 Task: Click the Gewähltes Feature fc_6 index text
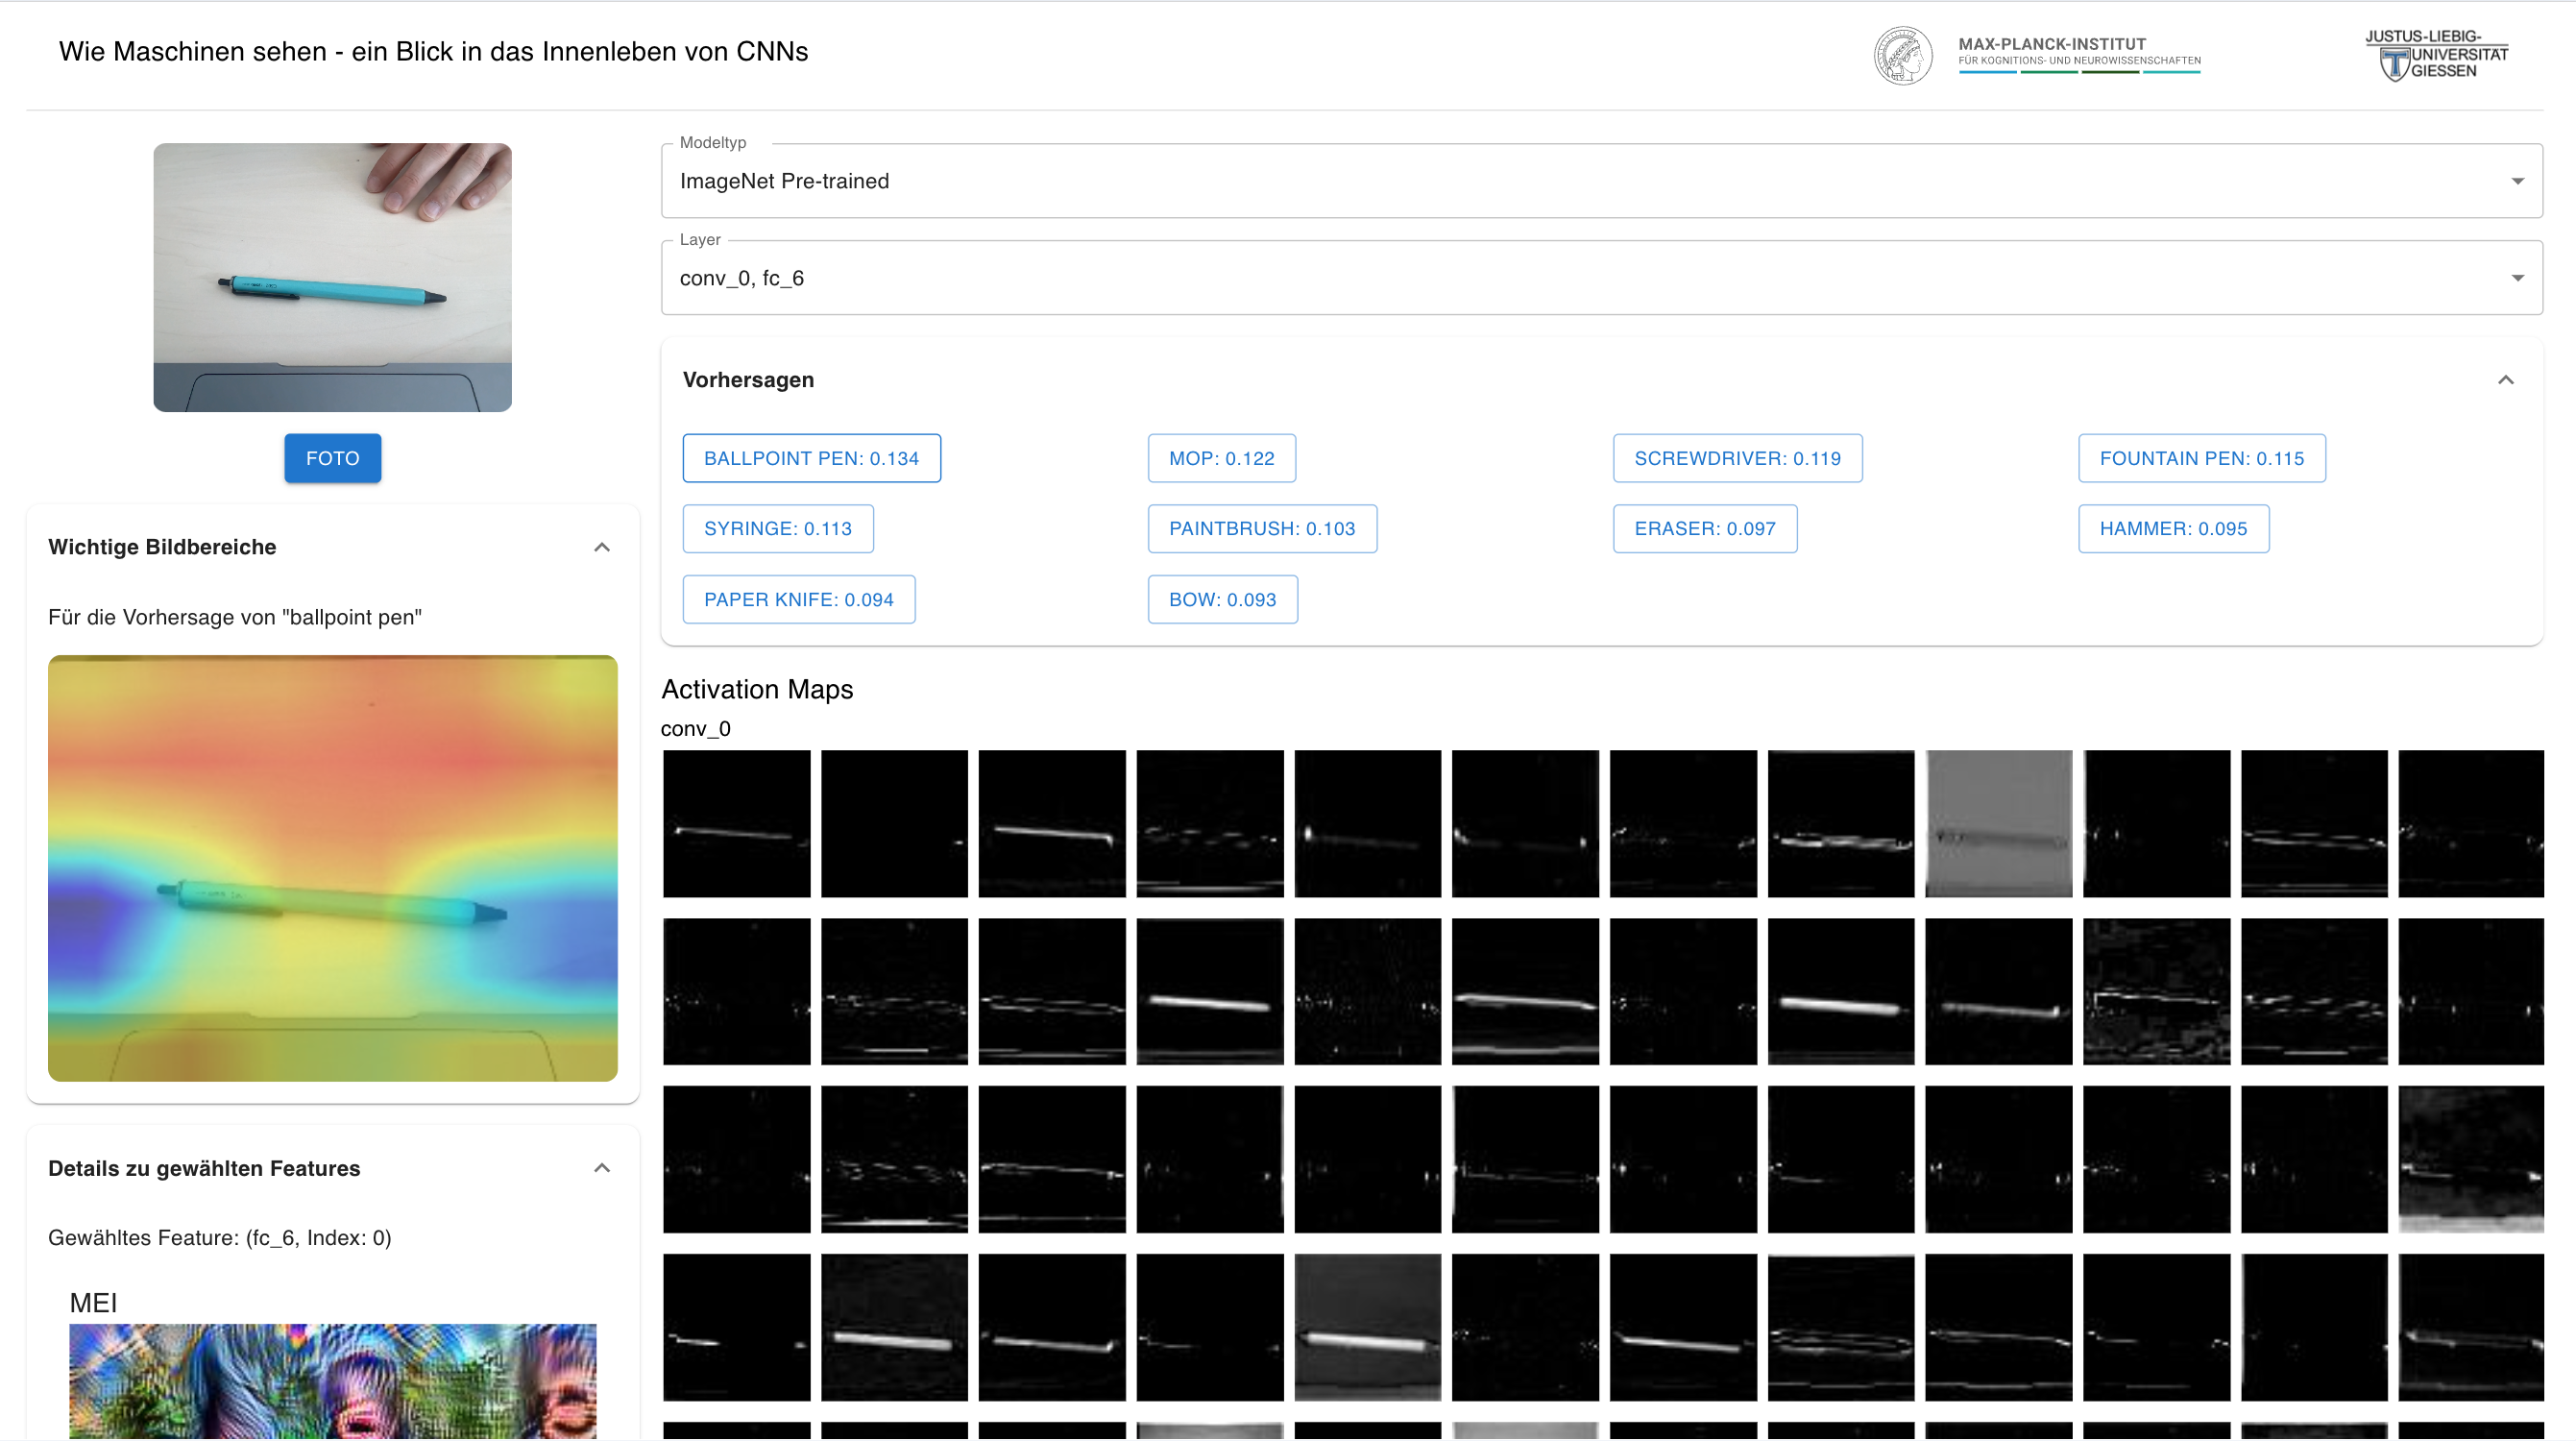point(220,1238)
